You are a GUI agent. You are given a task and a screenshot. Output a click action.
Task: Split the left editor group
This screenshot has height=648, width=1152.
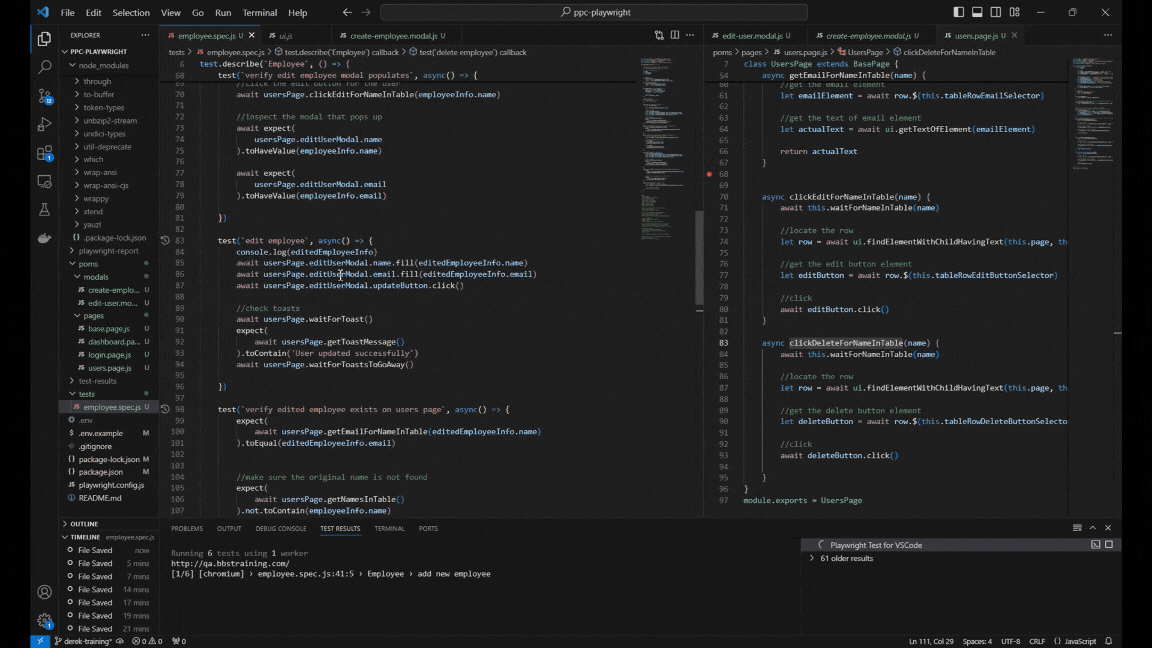[675, 35]
